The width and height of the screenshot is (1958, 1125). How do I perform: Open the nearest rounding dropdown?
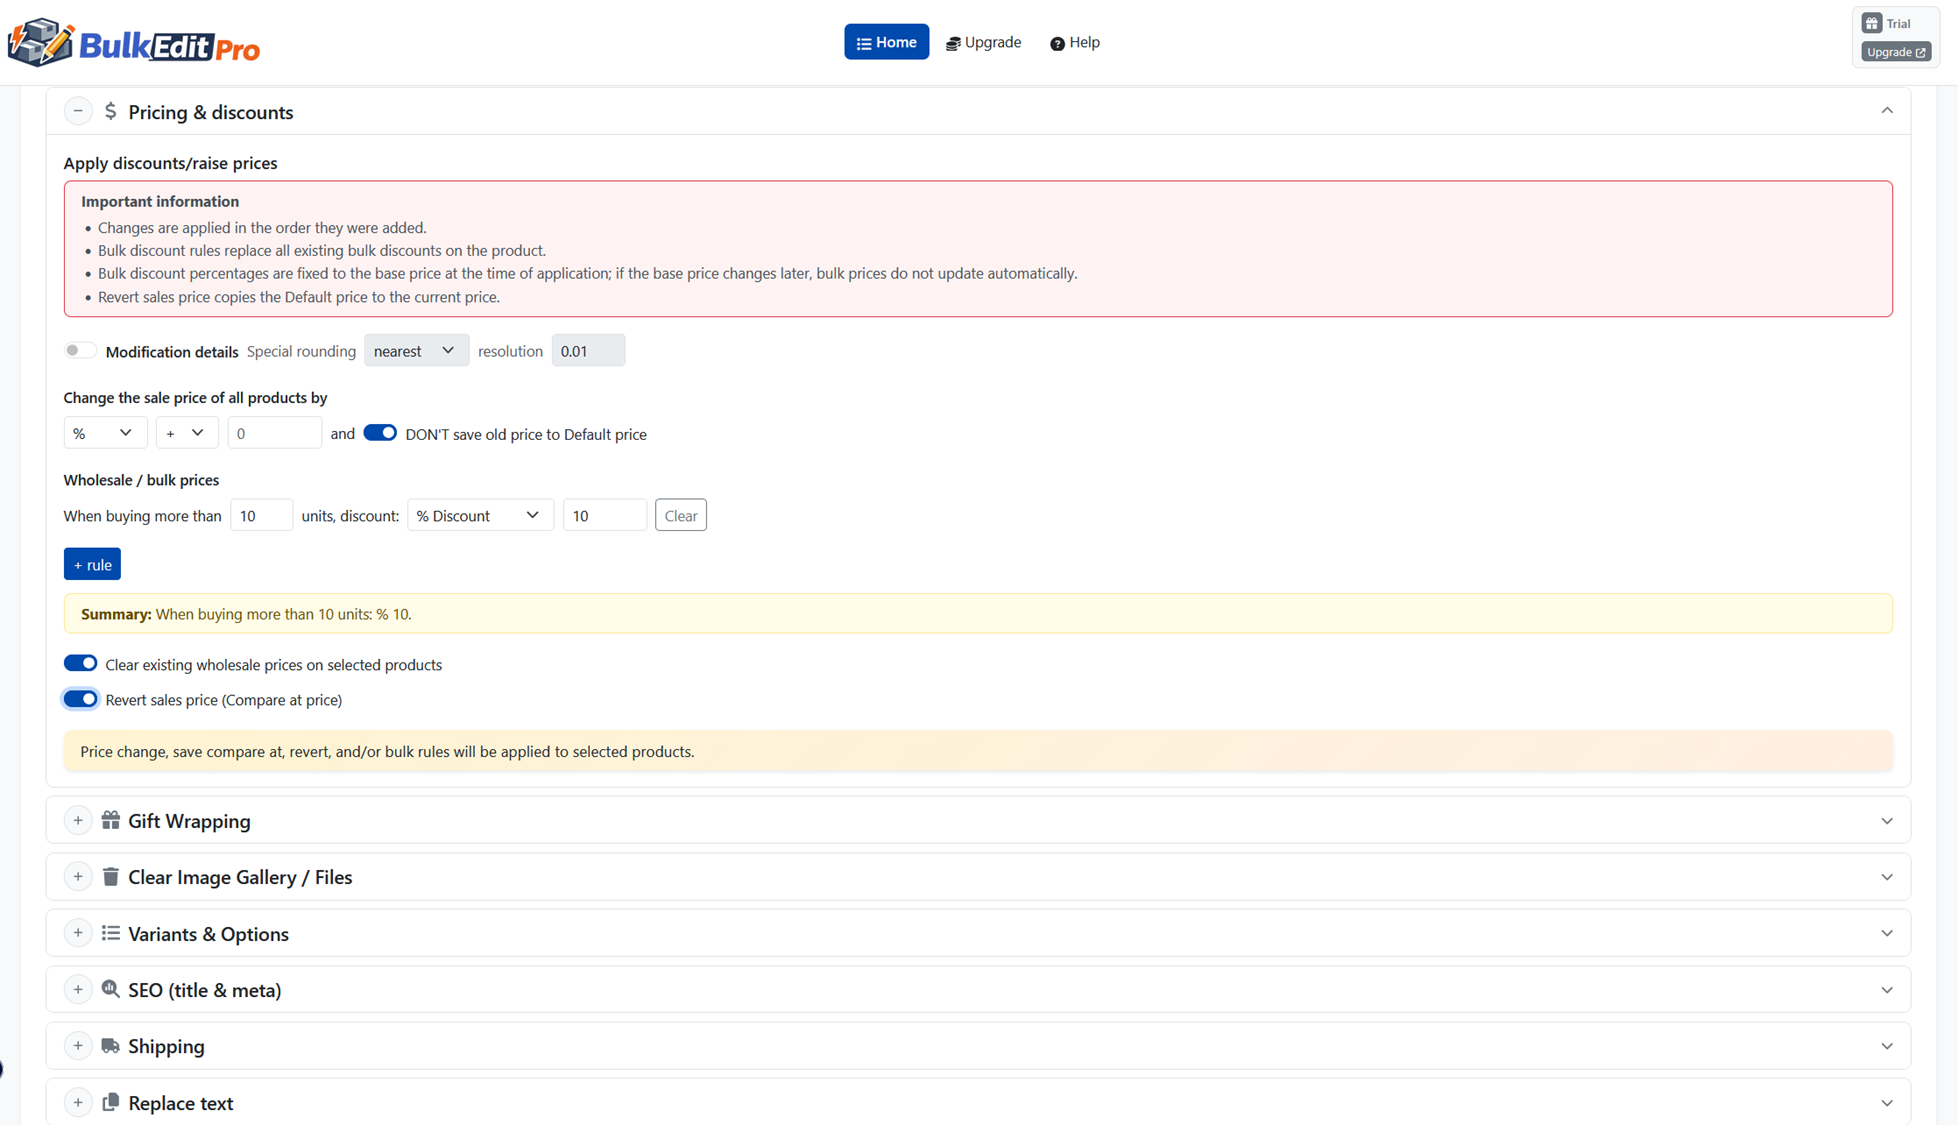[x=416, y=350]
